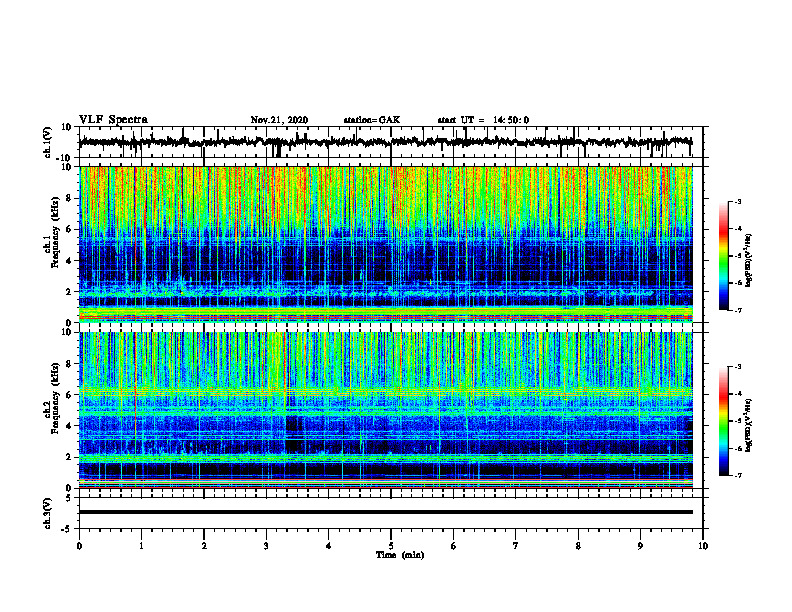Click the ch.1 spectrogram panel
The image size is (792, 612).
(386, 244)
